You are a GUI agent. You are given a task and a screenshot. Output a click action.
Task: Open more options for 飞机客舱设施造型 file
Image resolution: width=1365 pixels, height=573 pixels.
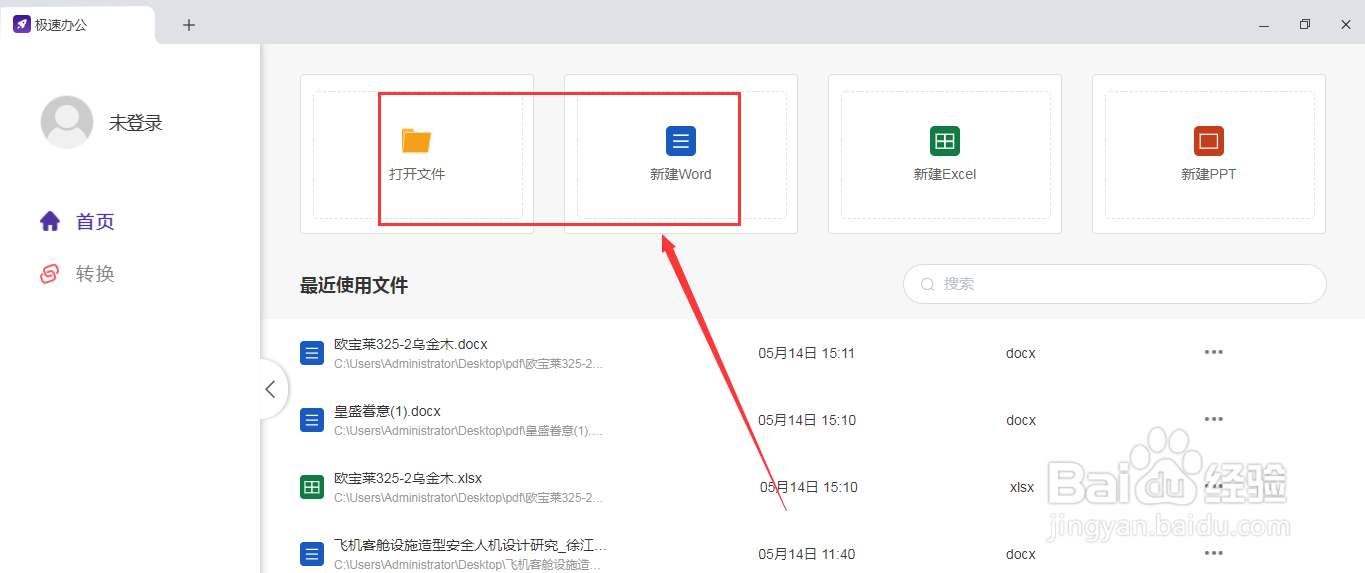coord(1214,553)
